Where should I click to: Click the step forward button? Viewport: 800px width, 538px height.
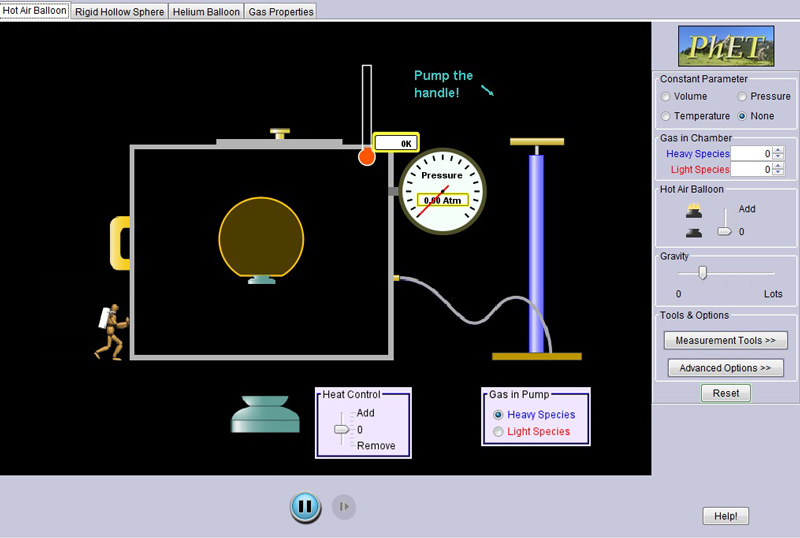(x=344, y=506)
